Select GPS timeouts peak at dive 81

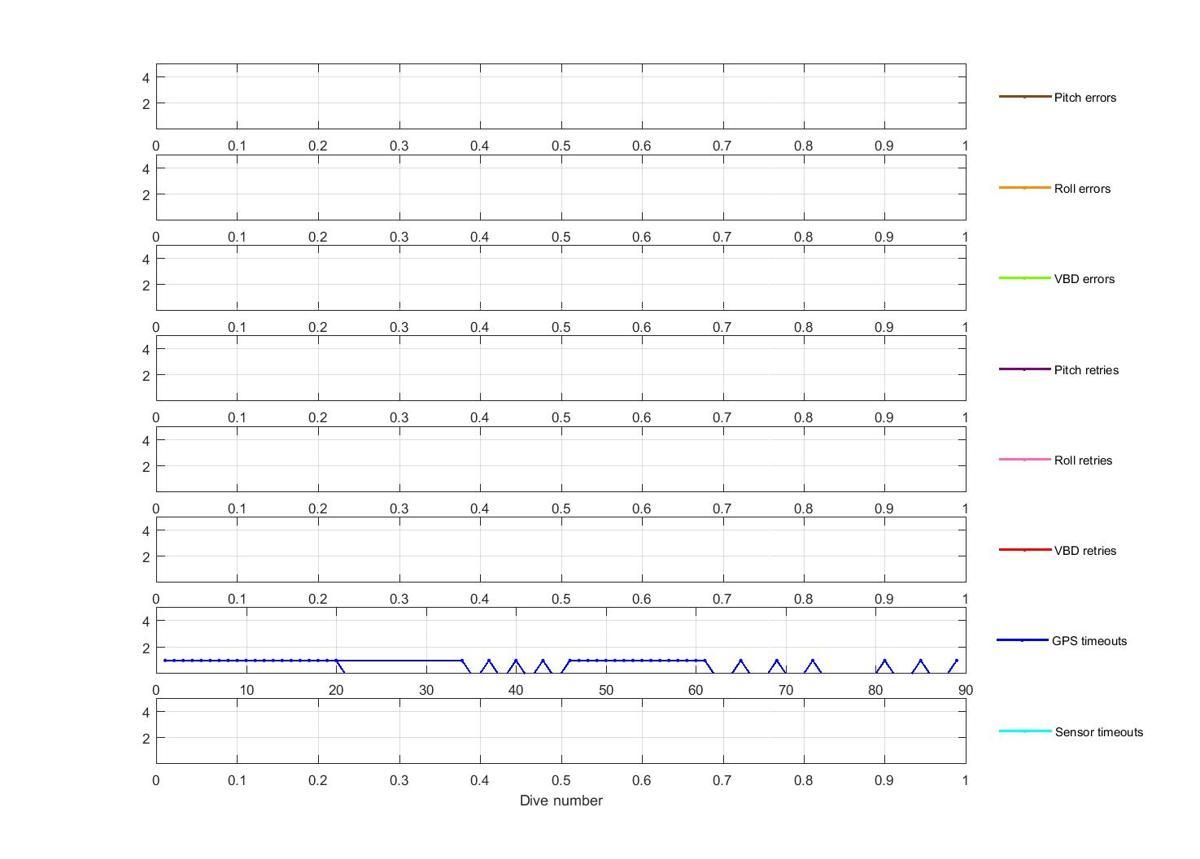point(885,660)
